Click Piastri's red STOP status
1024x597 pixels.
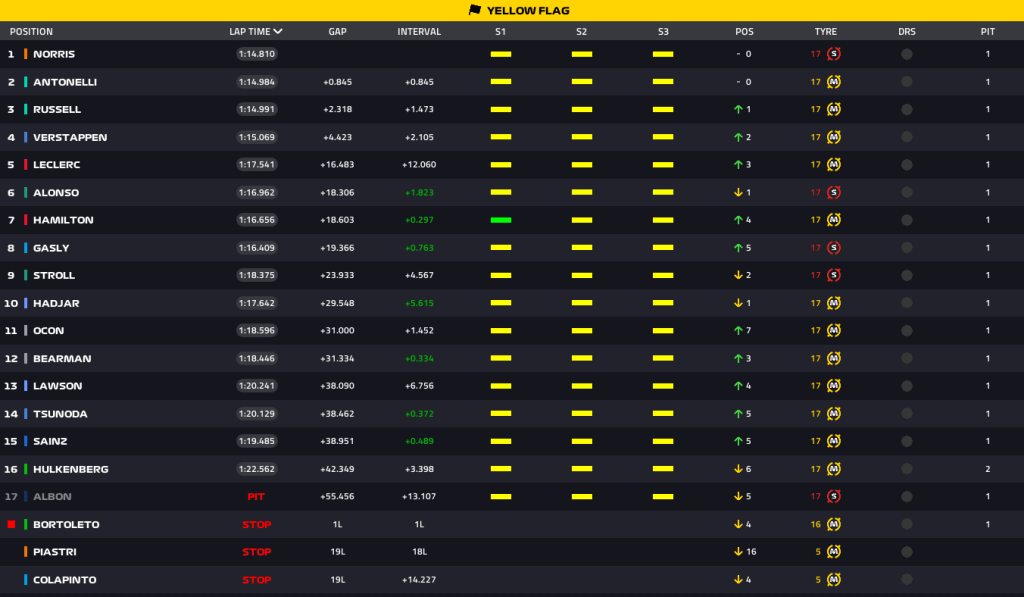tap(257, 552)
